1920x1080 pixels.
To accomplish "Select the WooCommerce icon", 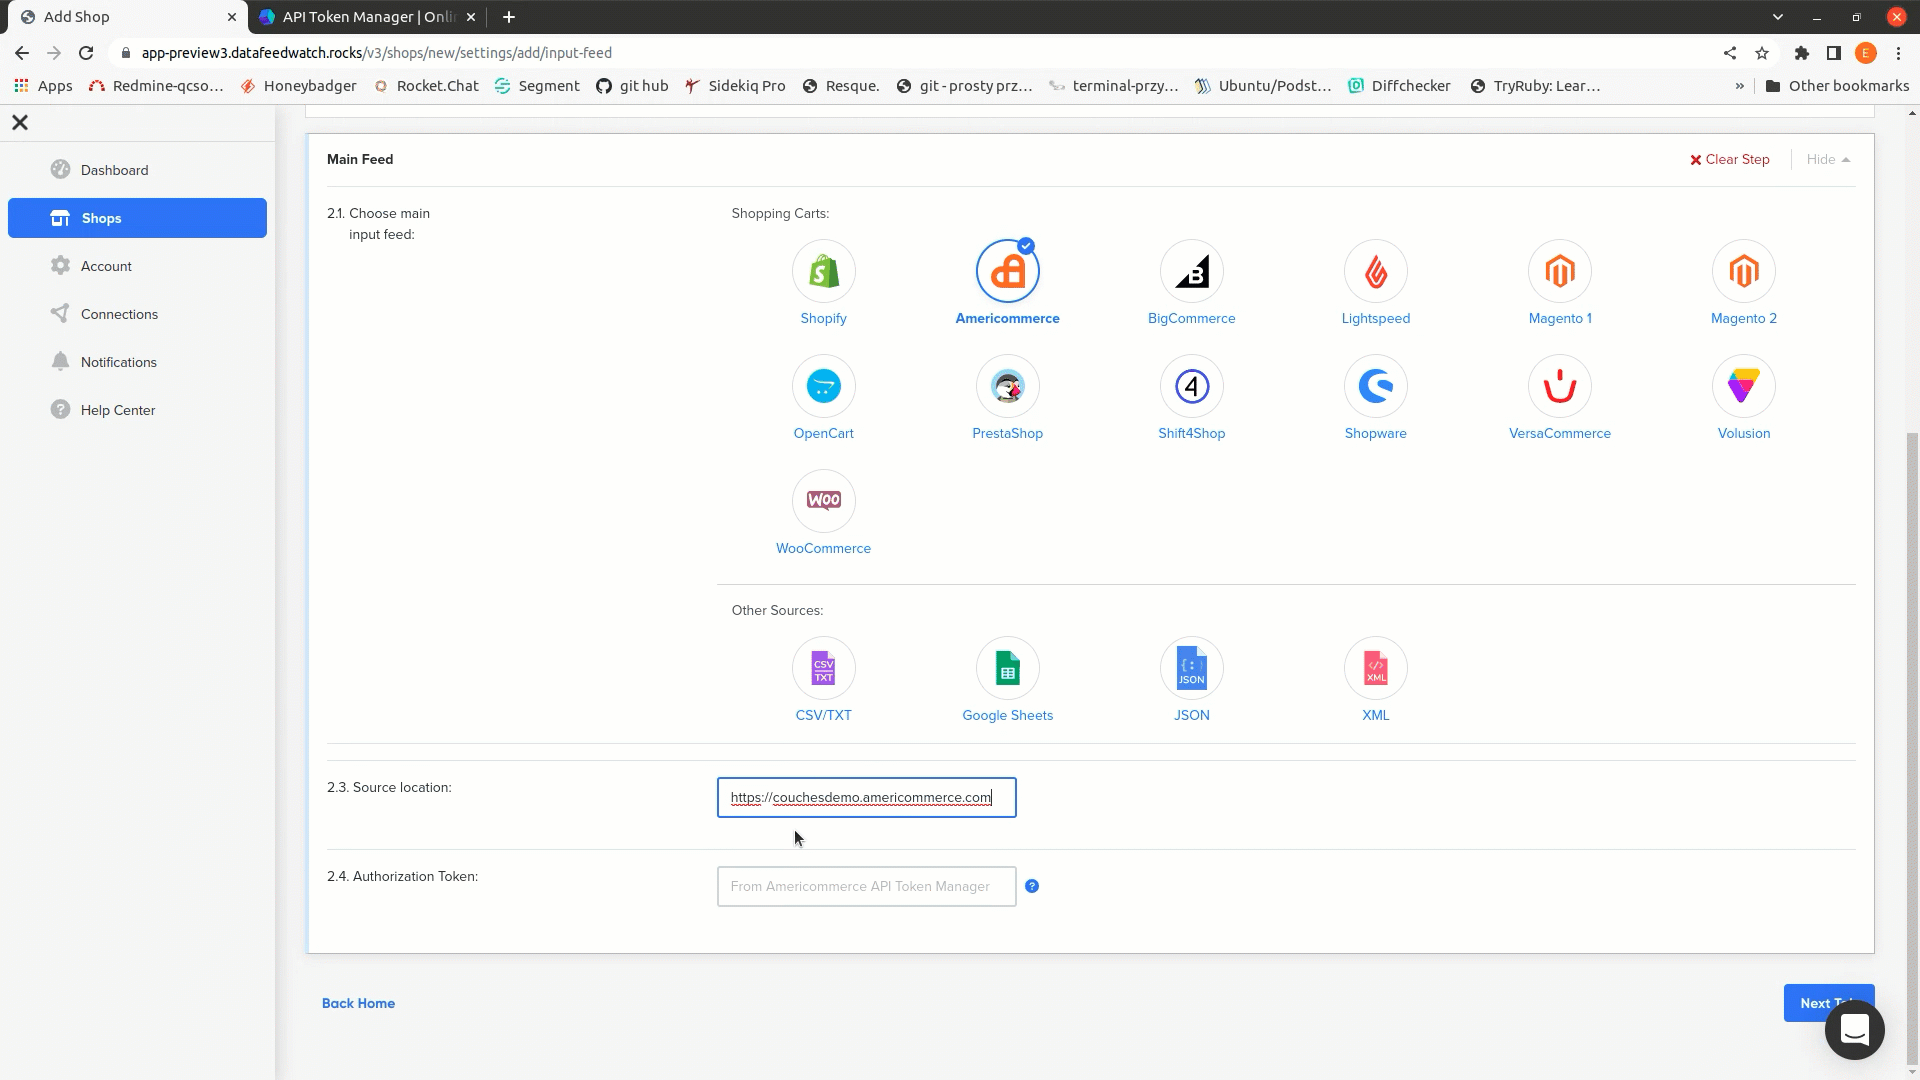I will pos(823,501).
